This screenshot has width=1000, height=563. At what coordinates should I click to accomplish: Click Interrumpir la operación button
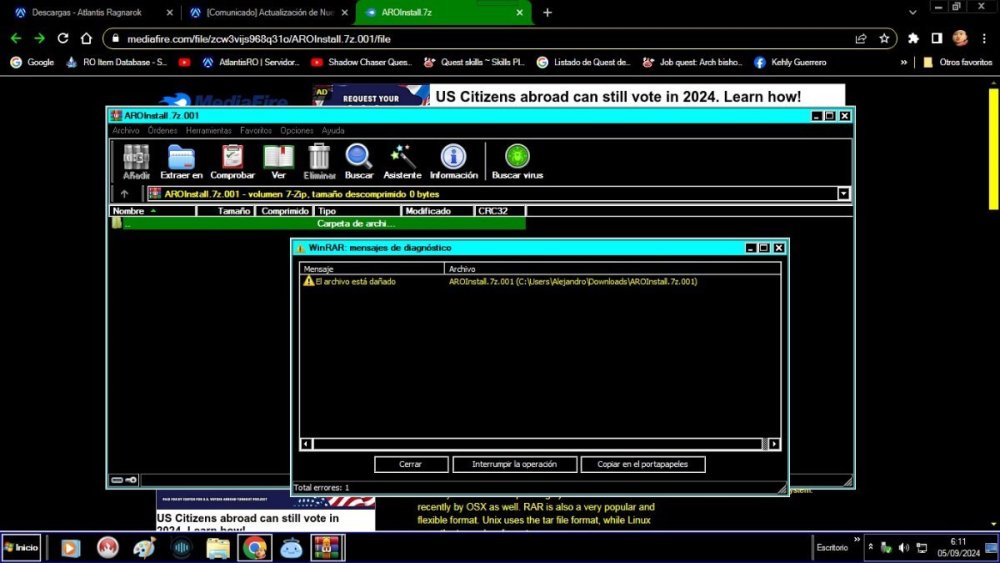click(515, 465)
